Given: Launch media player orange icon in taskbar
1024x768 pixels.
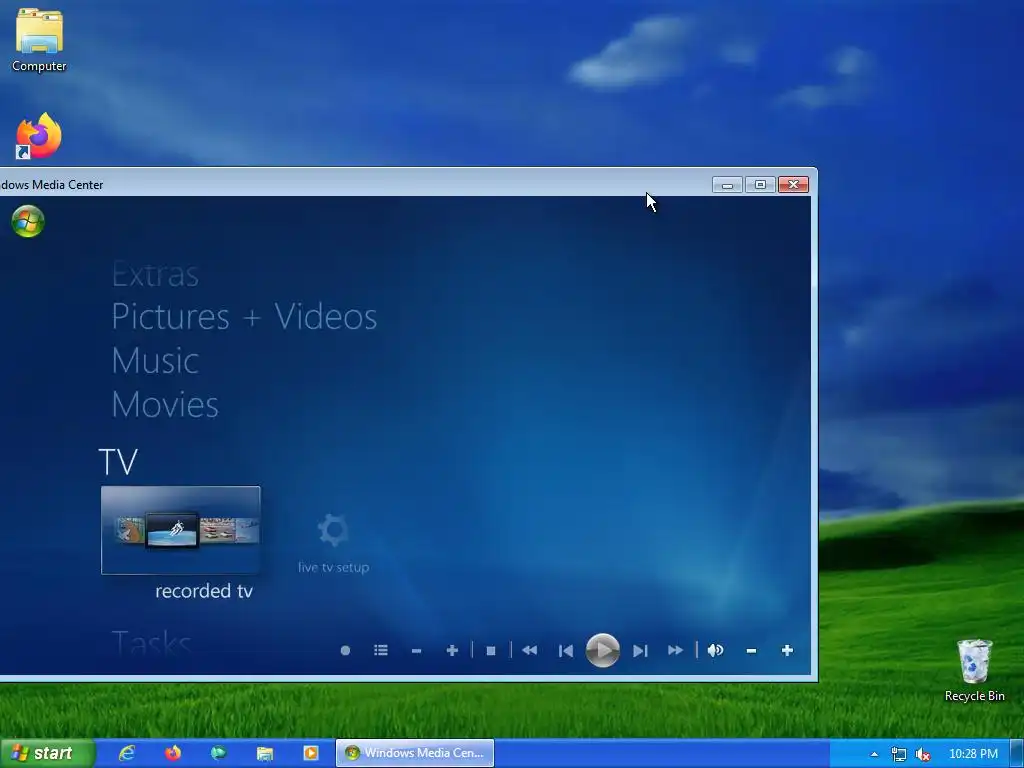Looking at the screenshot, I should pos(311,753).
